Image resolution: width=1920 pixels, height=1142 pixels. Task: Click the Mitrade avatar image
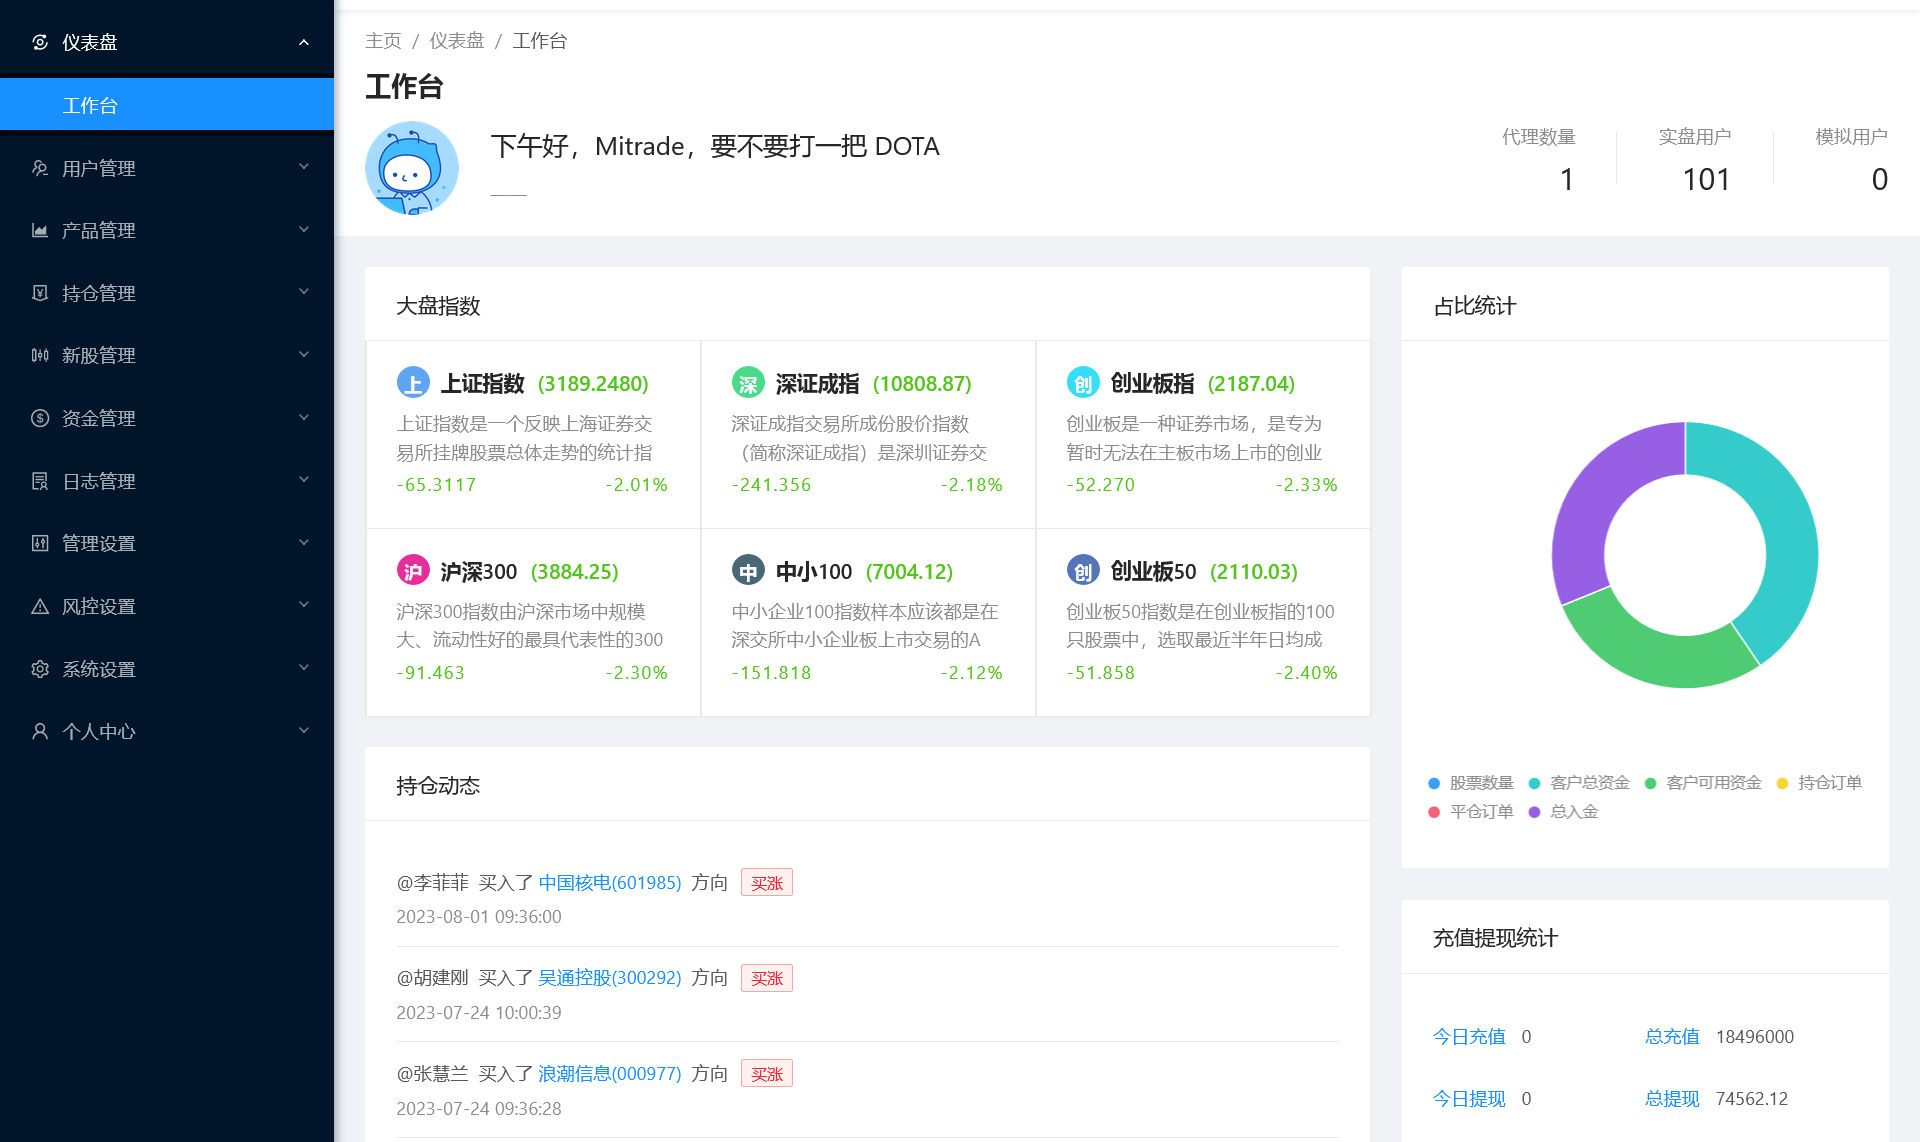pos(411,167)
